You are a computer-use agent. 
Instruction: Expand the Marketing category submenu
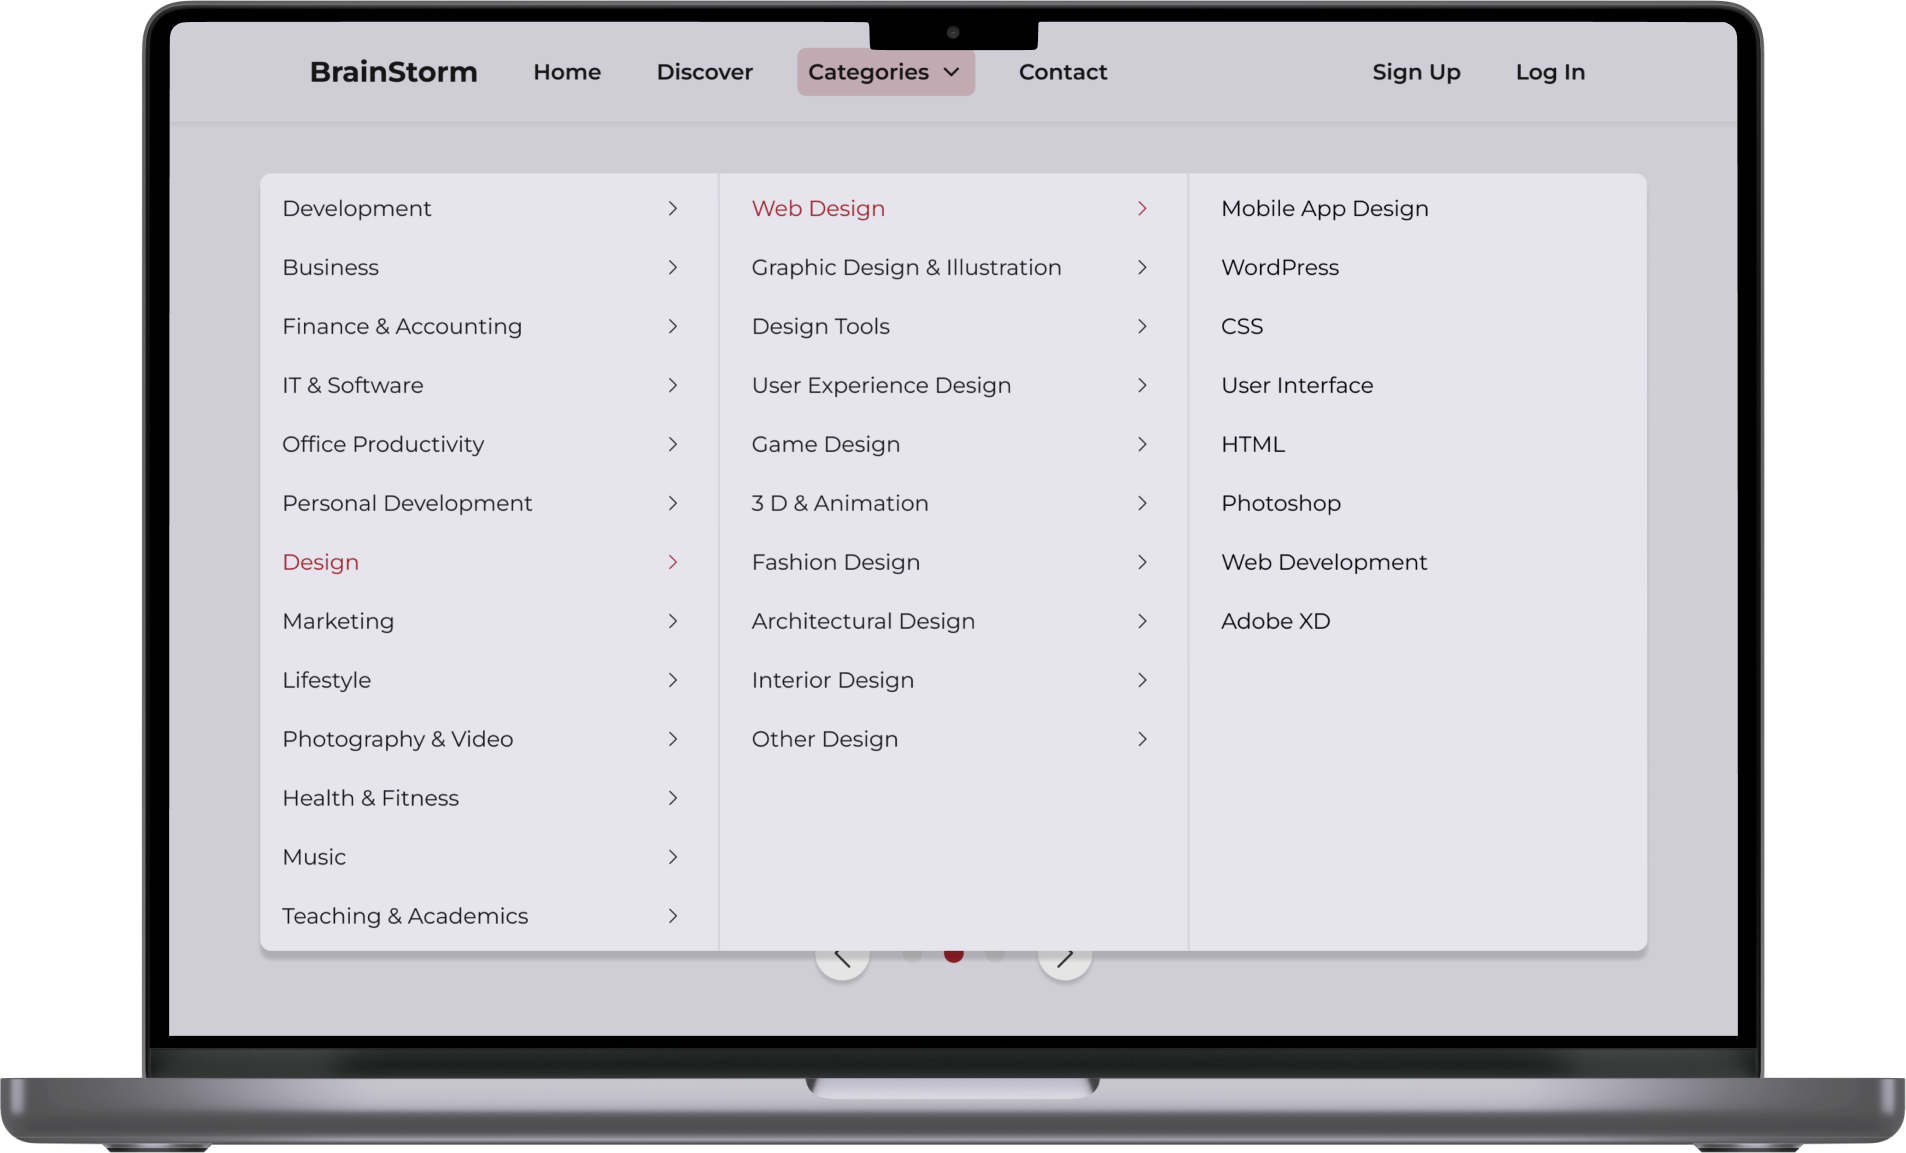[672, 621]
